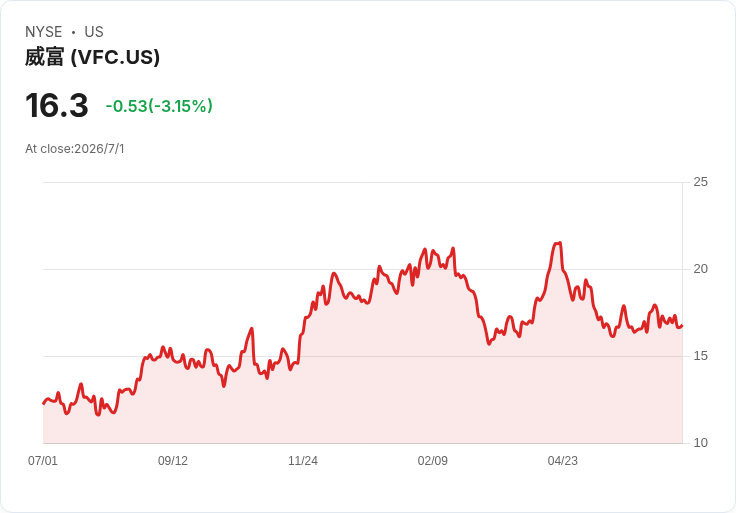Click the 20 price axis label

tap(700, 269)
